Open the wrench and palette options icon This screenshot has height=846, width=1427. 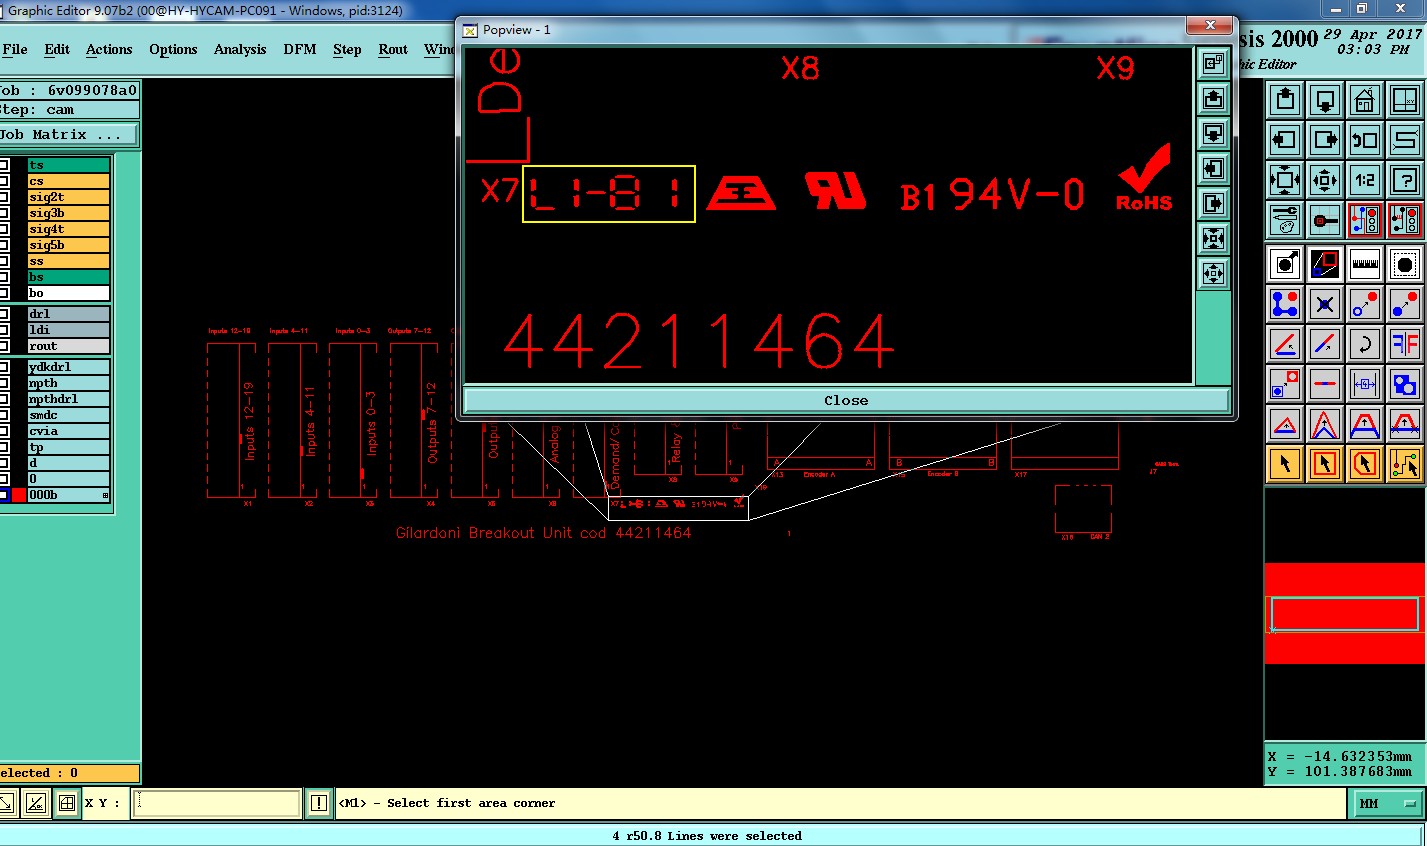coord(1285,220)
